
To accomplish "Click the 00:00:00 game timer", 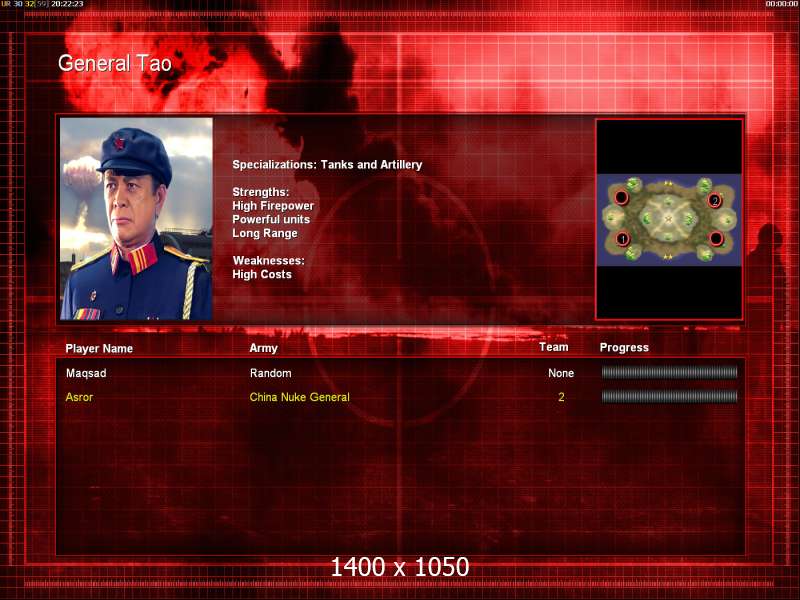I will pos(782,4).
